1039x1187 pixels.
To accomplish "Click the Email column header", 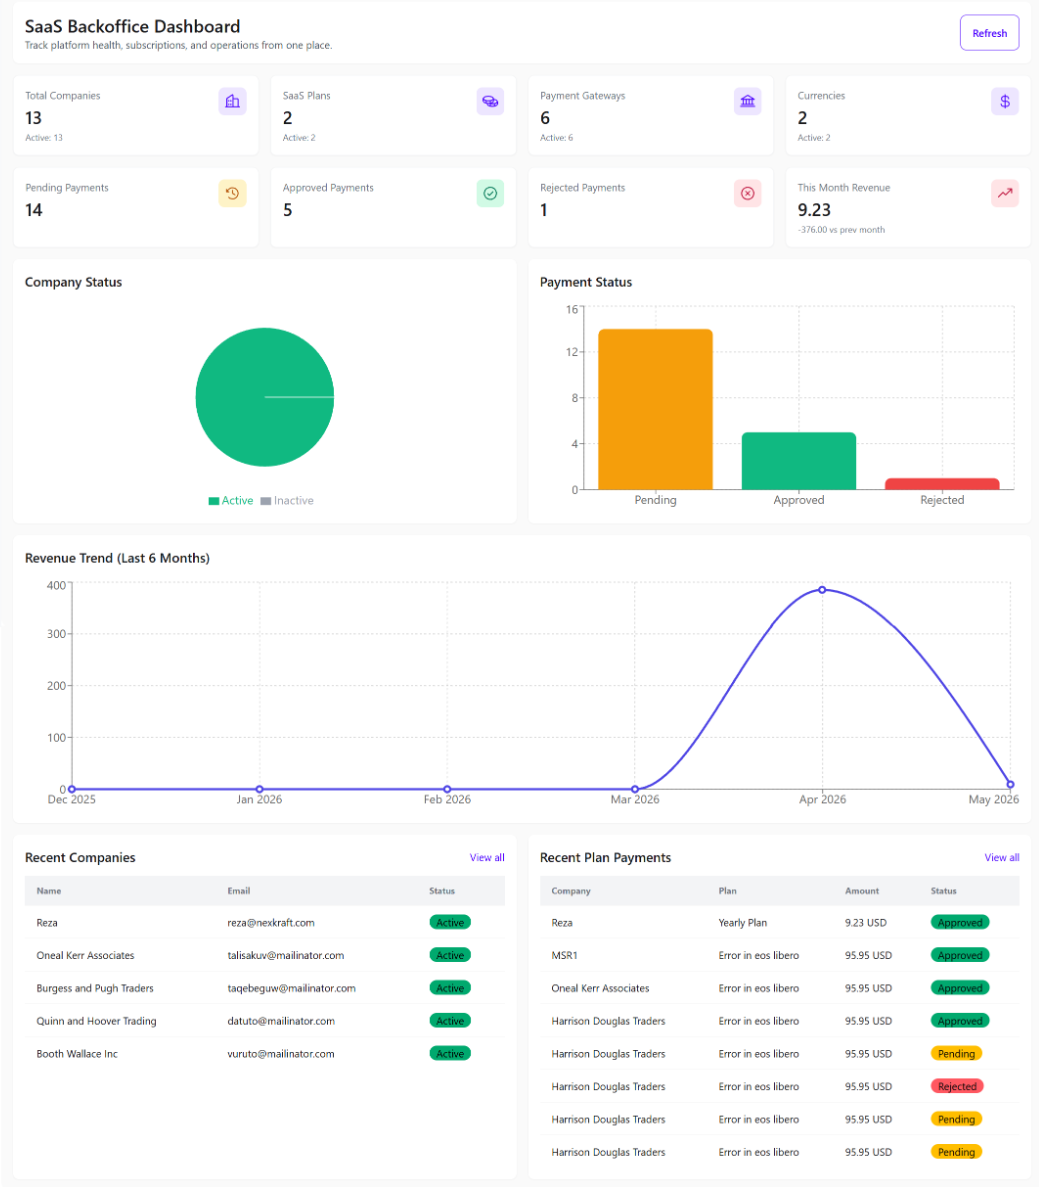I will coord(239,891).
